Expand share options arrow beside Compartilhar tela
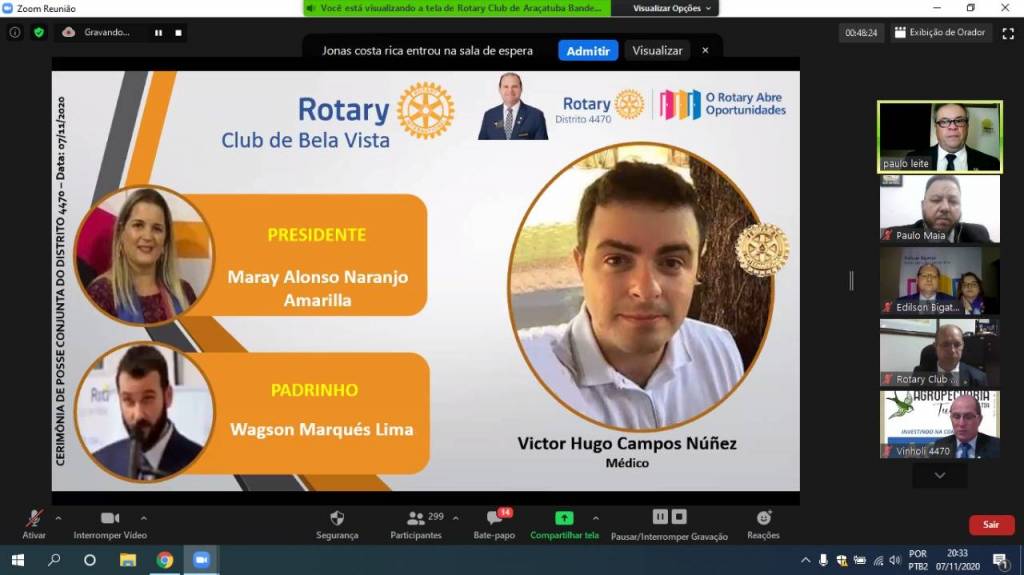This screenshot has height=575, width=1024. 596,518
